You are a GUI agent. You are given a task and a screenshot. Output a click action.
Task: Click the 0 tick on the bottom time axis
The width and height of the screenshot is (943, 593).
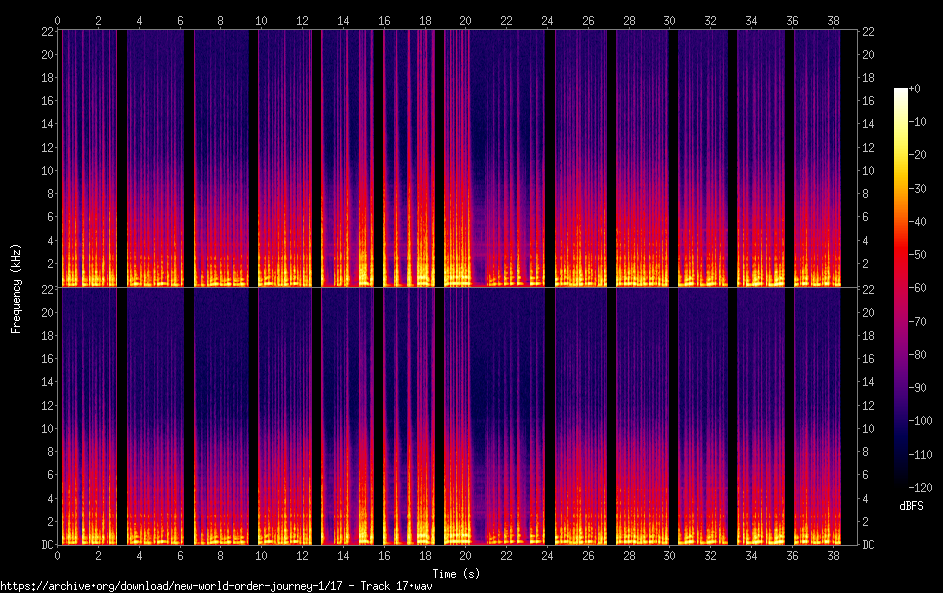(58, 554)
